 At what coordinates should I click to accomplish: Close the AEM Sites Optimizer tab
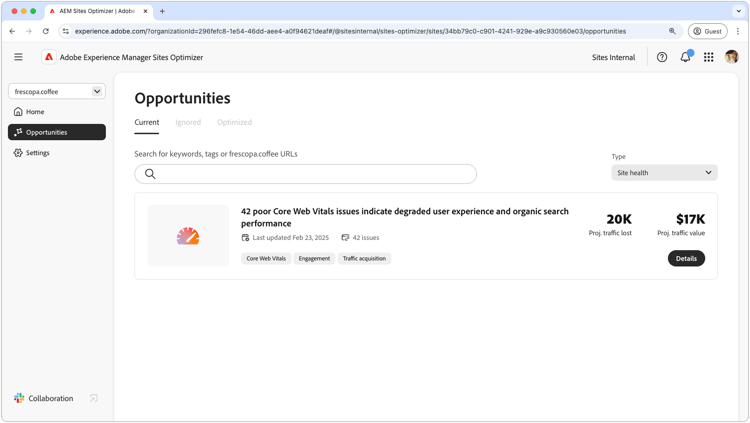point(145,11)
